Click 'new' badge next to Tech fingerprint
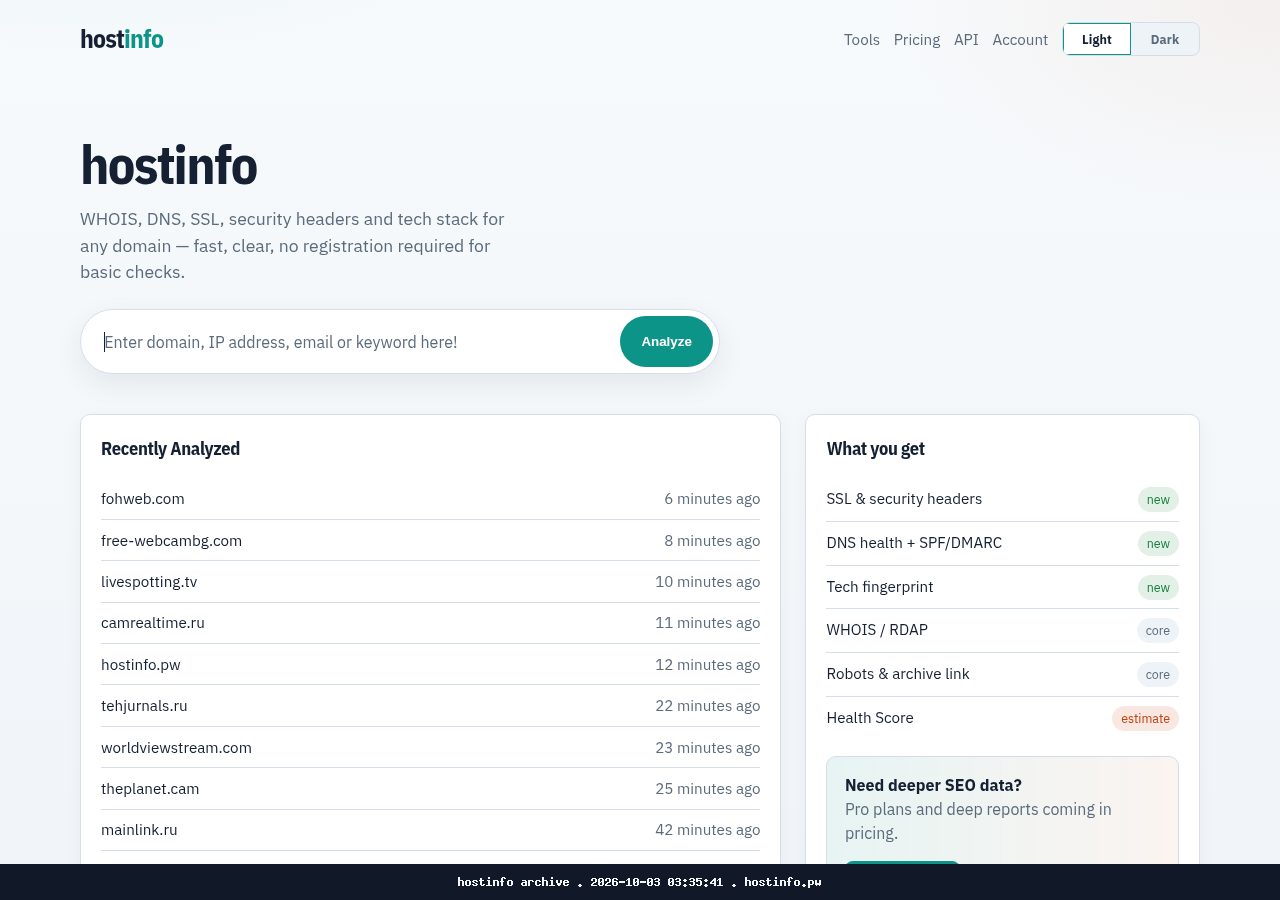1280x900 pixels. click(x=1158, y=587)
